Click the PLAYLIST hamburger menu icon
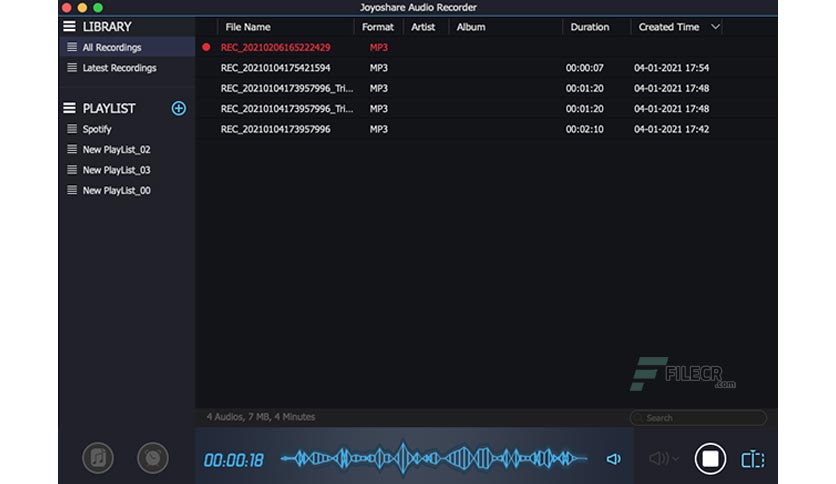This screenshot has height=484, width=836. 69,108
